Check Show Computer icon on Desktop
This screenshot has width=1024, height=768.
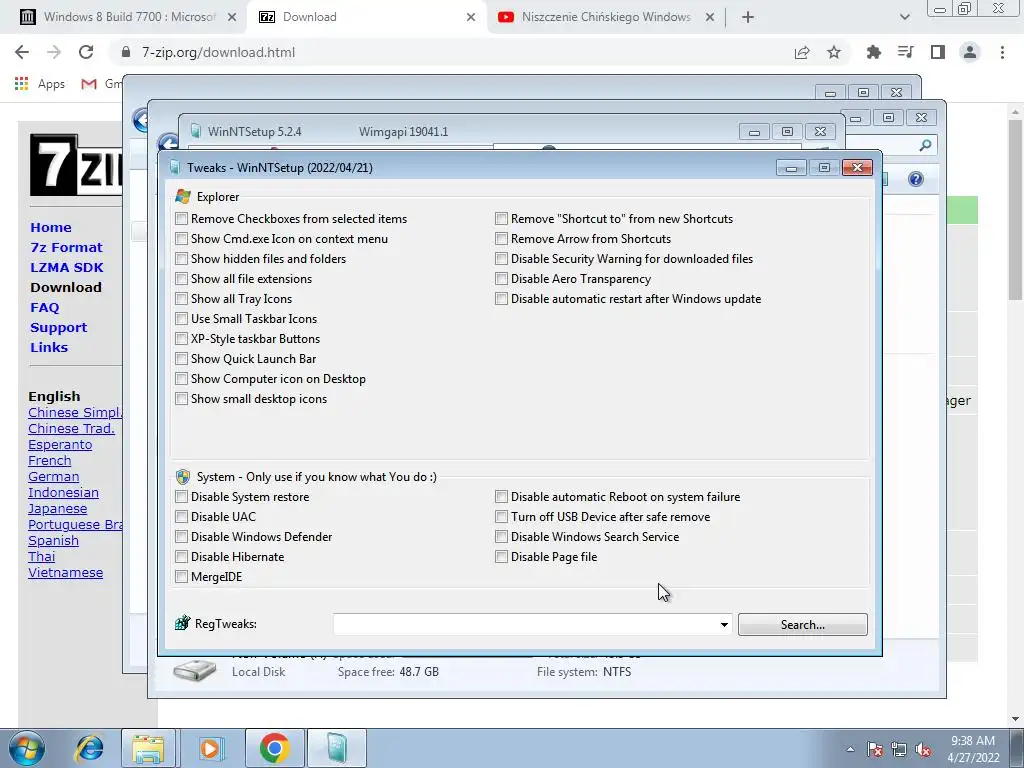coord(182,379)
